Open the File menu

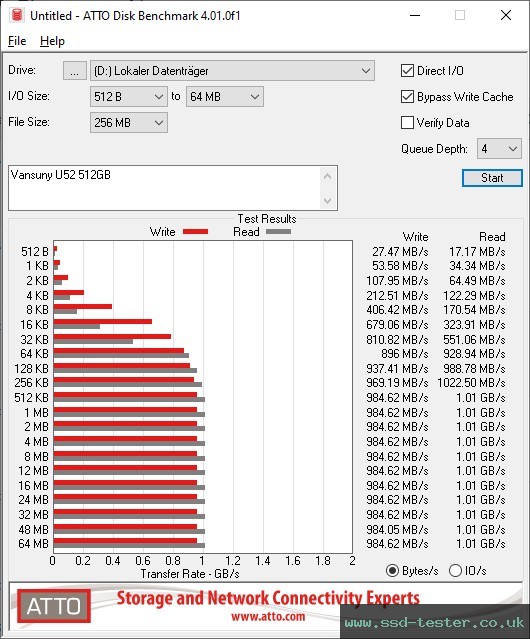pyautogui.click(x=17, y=41)
